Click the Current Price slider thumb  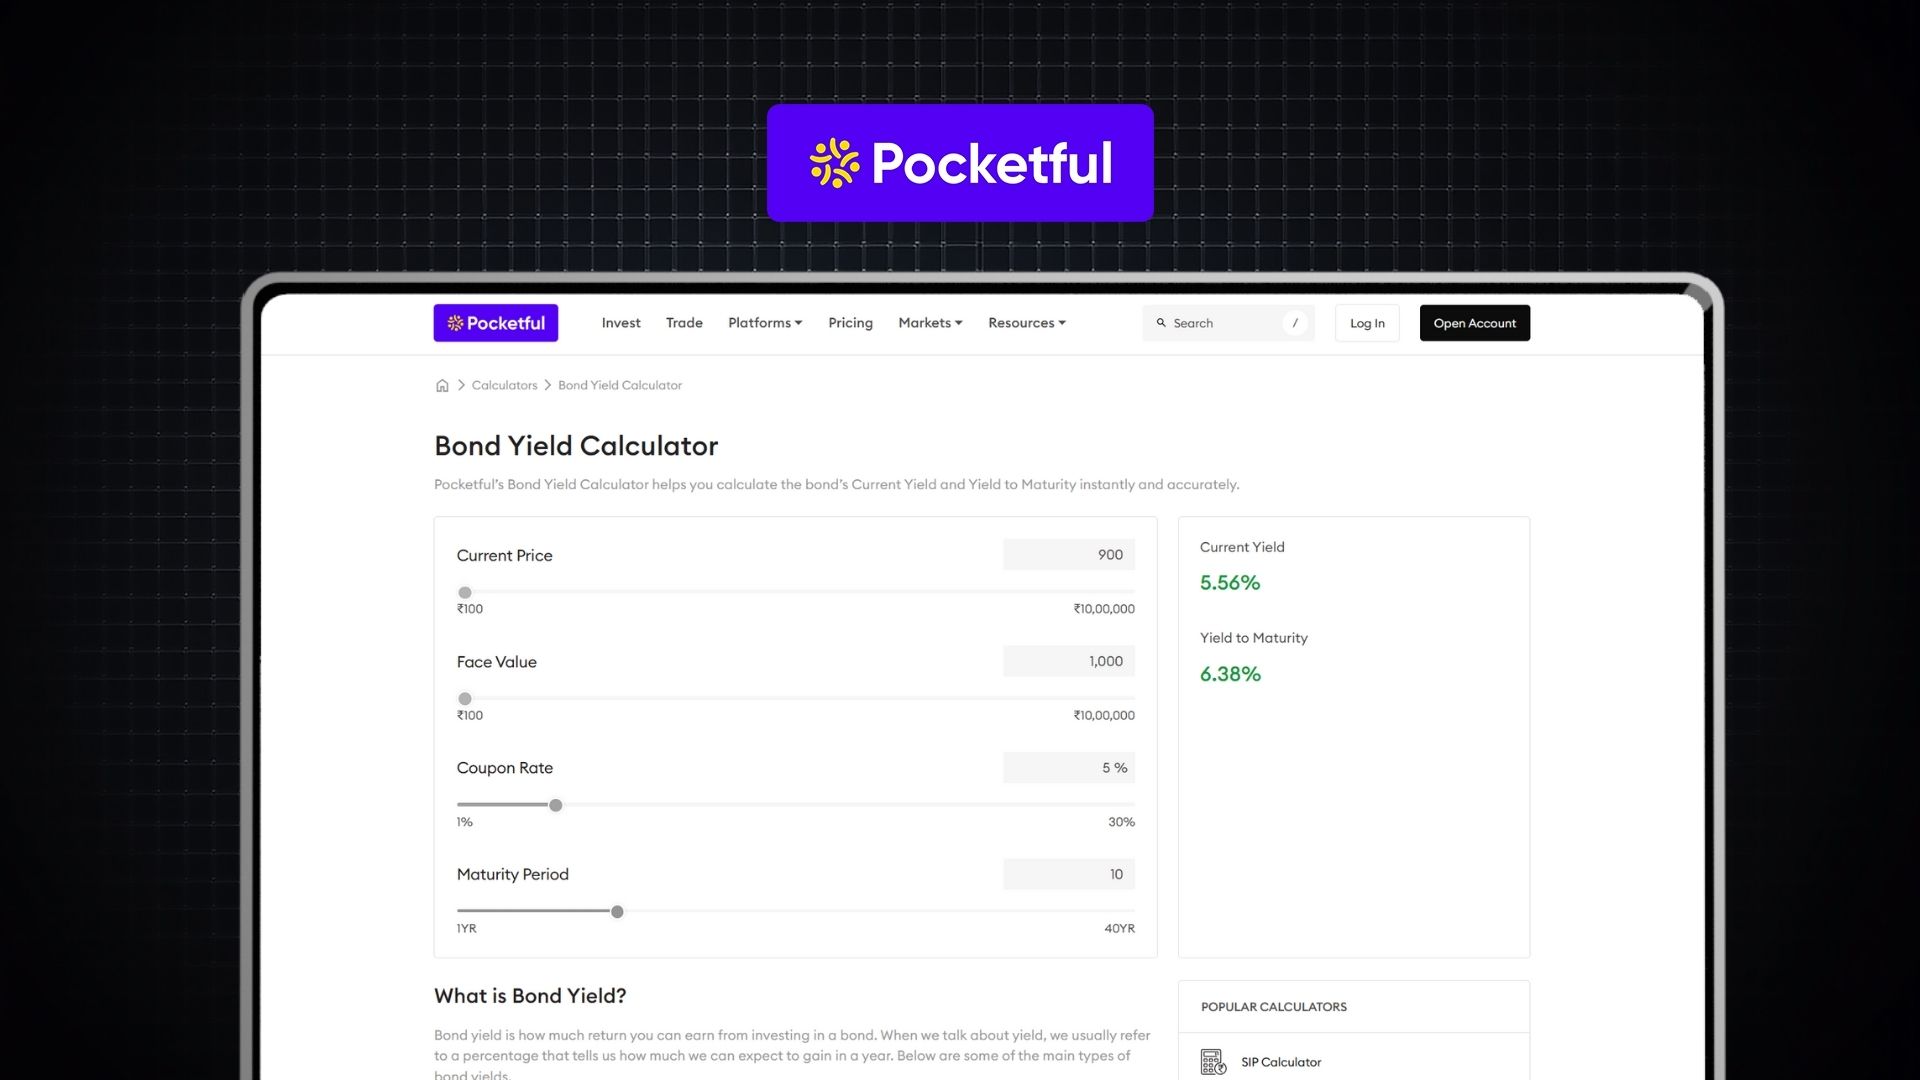click(x=464, y=592)
